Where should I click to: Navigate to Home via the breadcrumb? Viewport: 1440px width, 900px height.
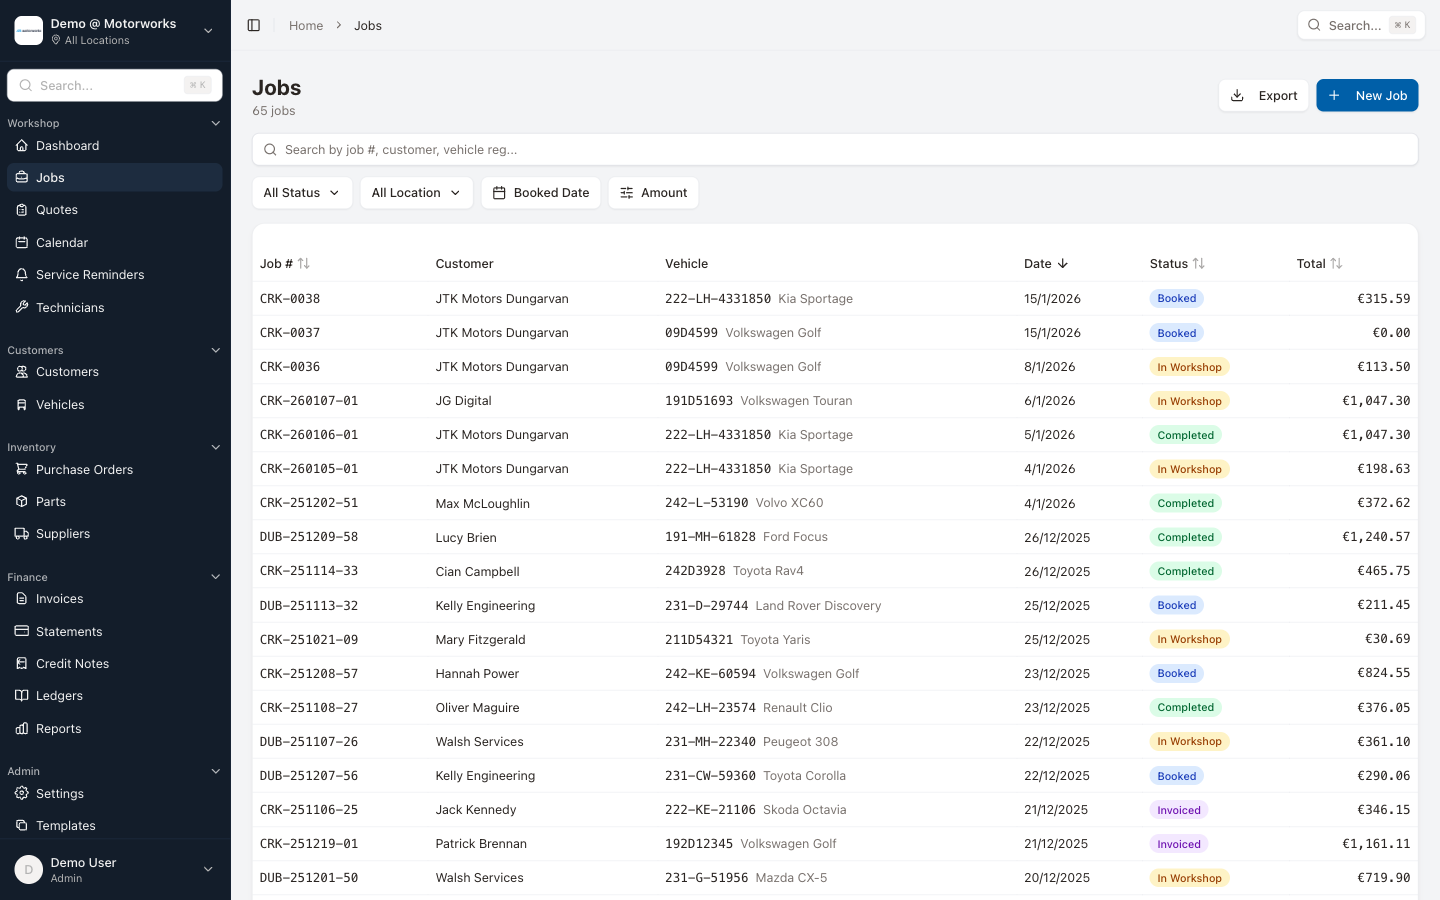pos(305,25)
